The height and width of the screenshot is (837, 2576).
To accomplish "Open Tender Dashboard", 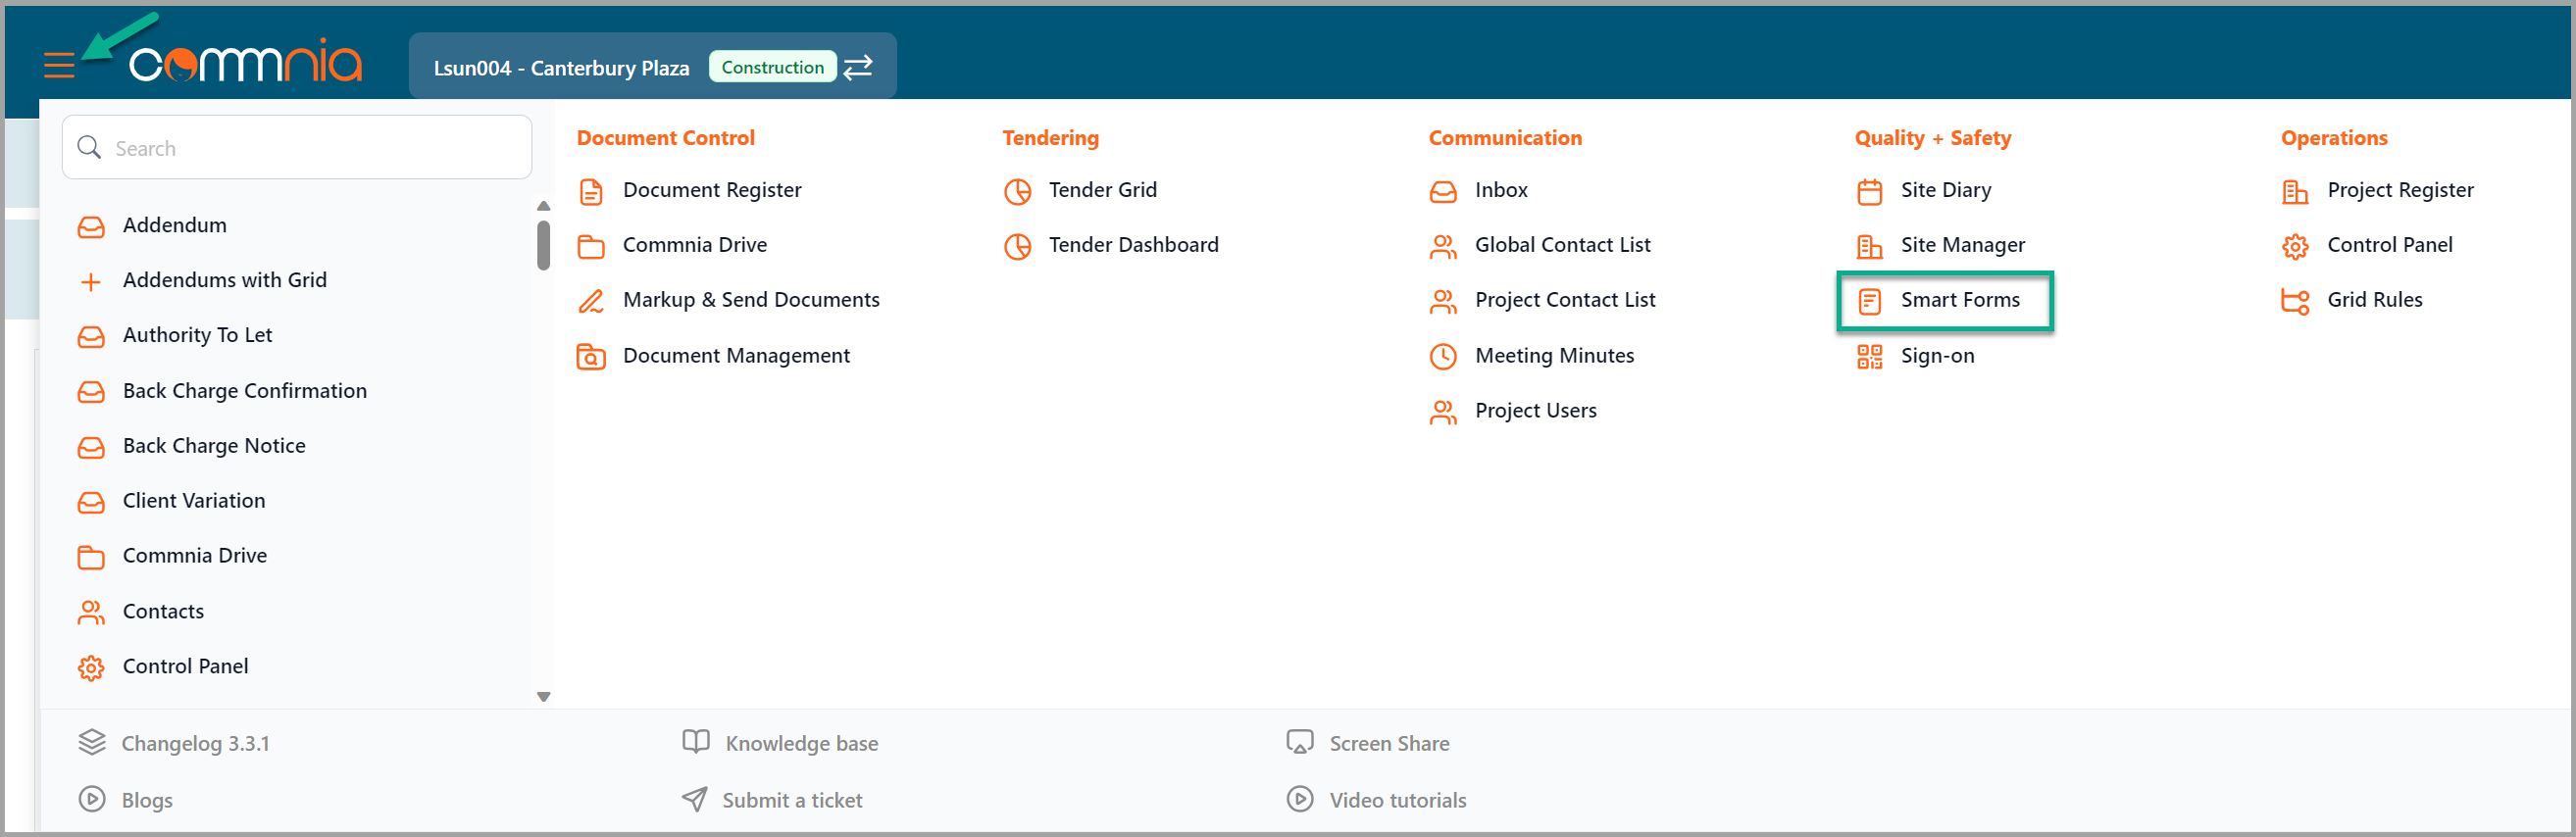I will [1133, 245].
